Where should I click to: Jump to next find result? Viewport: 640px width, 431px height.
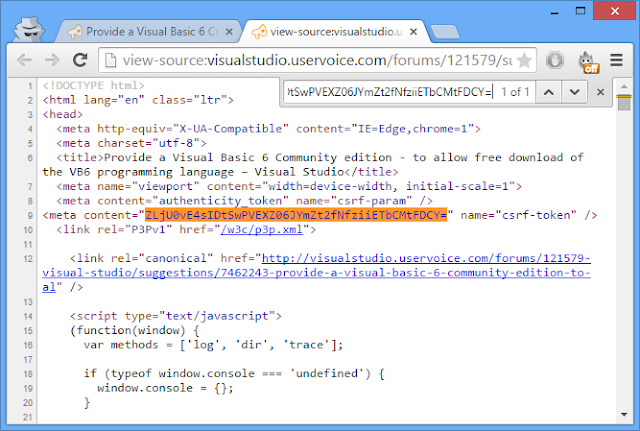[x=575, y=92]
